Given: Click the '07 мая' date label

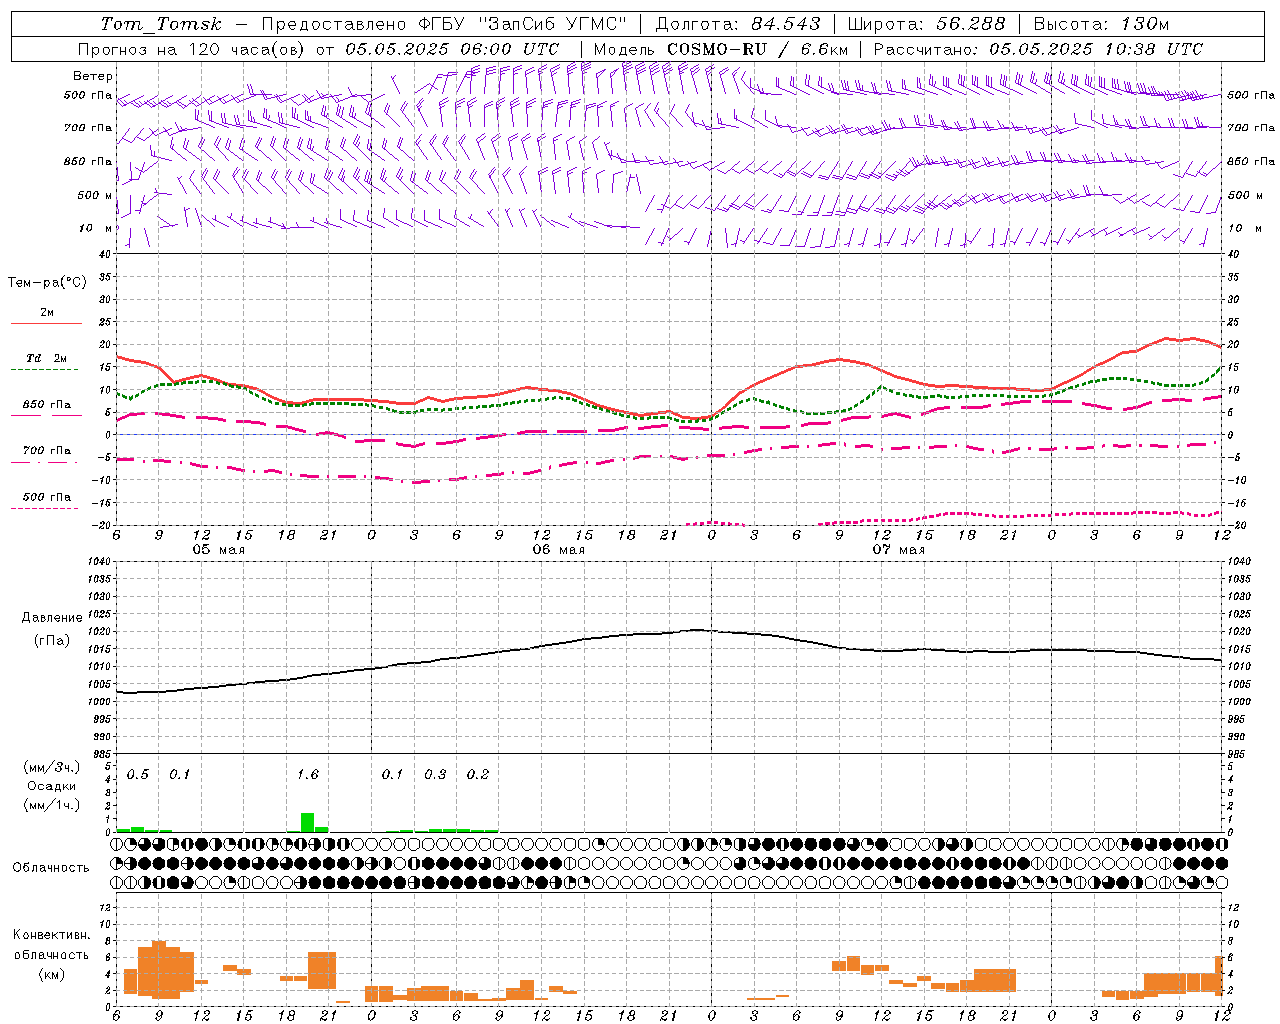Looking at the screenshot, I should [x=898, y=550].
